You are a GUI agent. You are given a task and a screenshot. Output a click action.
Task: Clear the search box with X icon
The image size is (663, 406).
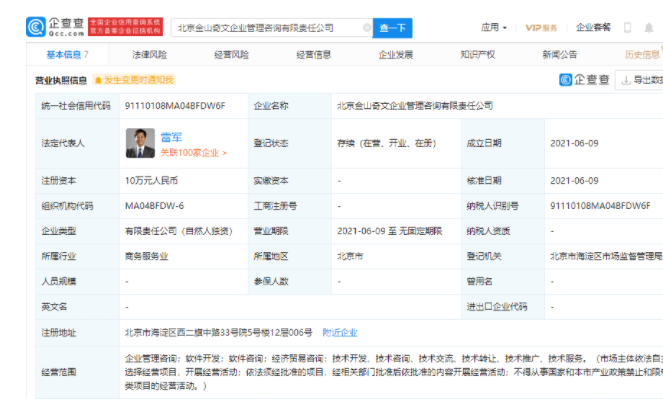click(x=367, y=28)
